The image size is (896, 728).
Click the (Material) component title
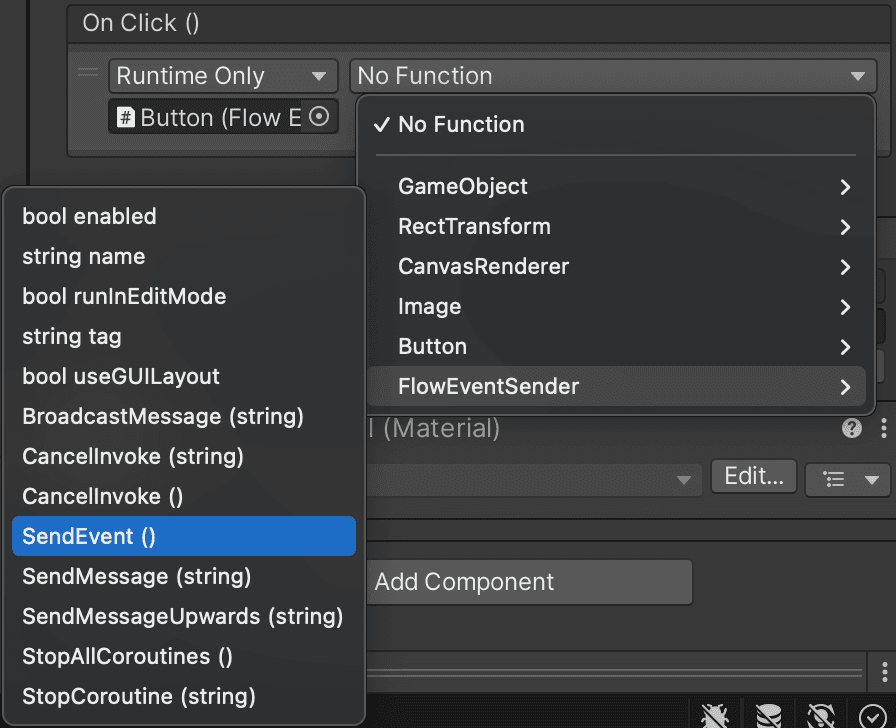[x=441, y=428]
